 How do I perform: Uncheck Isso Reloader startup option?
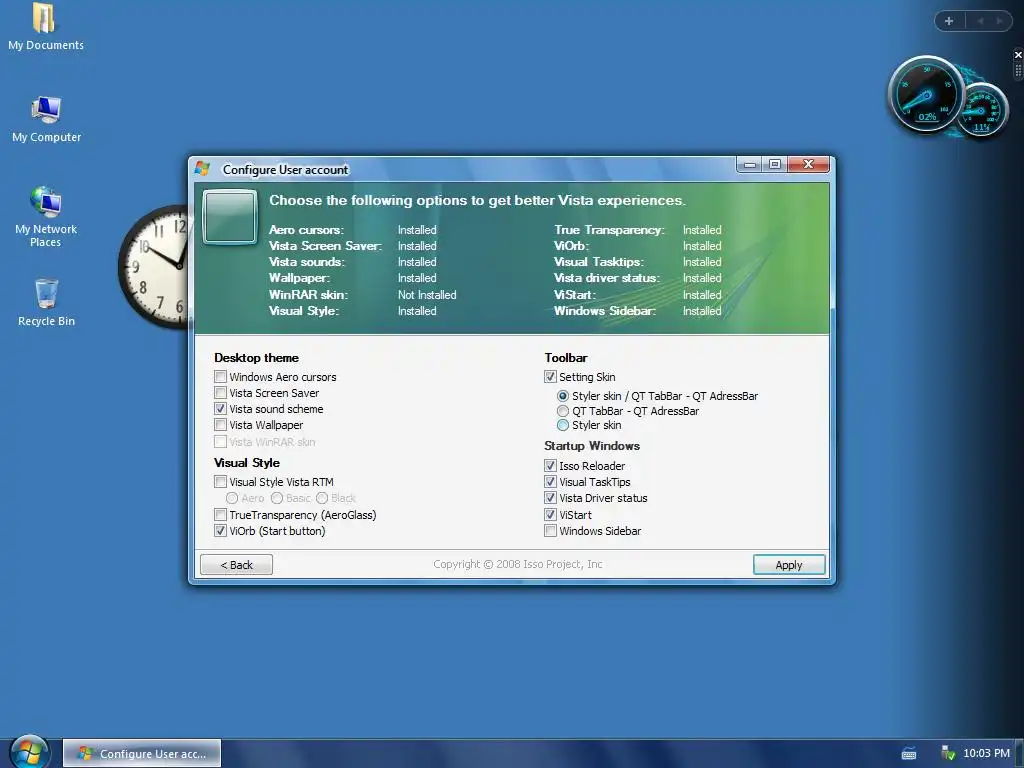[x=550, y=466]
